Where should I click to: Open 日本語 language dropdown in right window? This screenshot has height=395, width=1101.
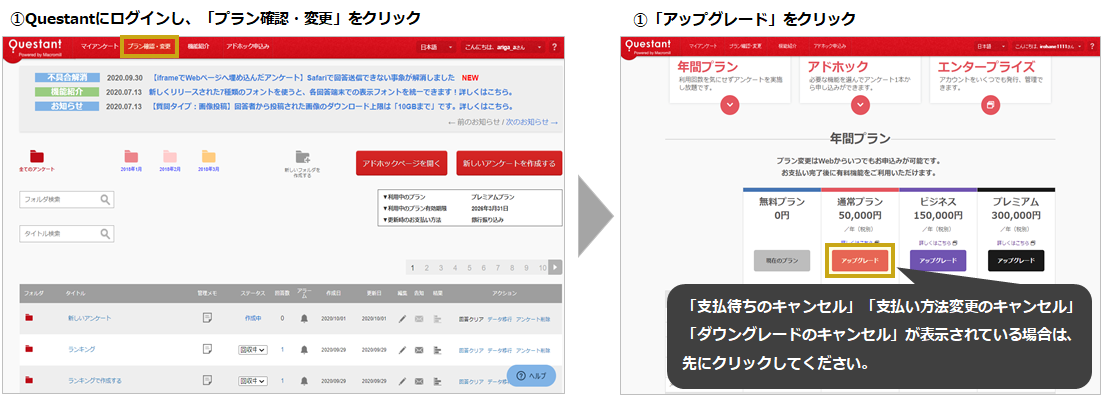coord(990,46)
